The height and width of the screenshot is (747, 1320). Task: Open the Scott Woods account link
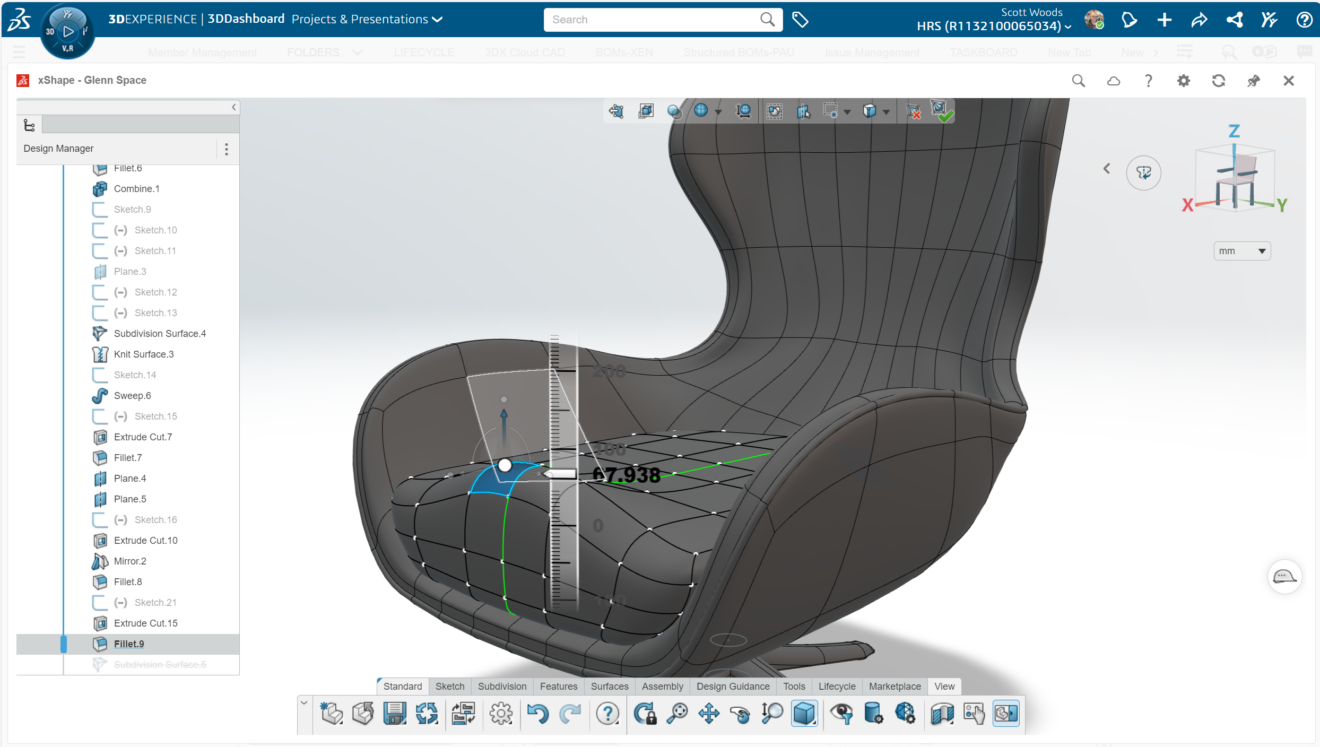coord(1032,12)
